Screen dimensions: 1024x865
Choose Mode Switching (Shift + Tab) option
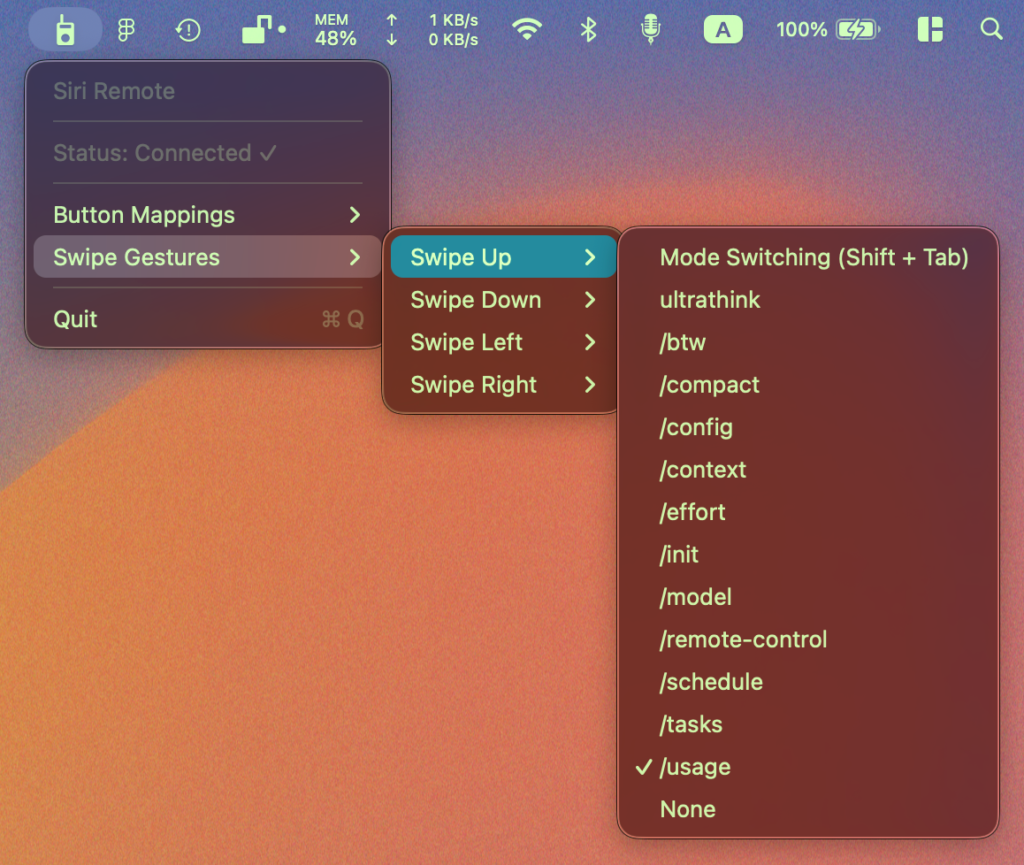[x=814, y=257]
